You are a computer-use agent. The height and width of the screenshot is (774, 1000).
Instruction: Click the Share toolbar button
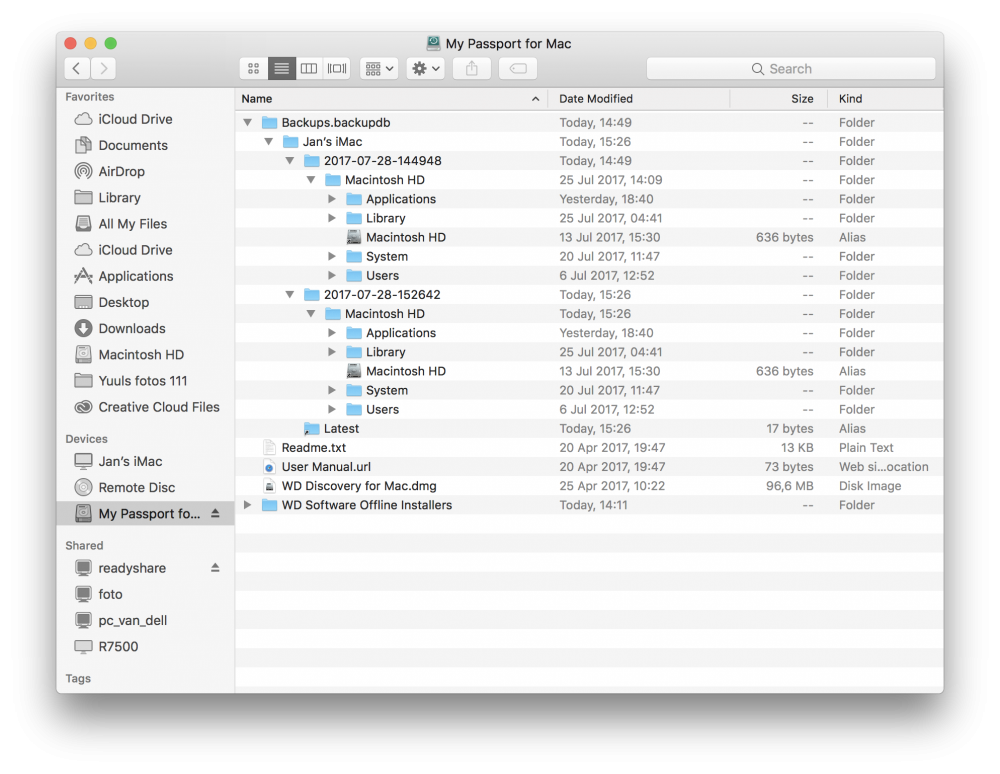[471, 68]
